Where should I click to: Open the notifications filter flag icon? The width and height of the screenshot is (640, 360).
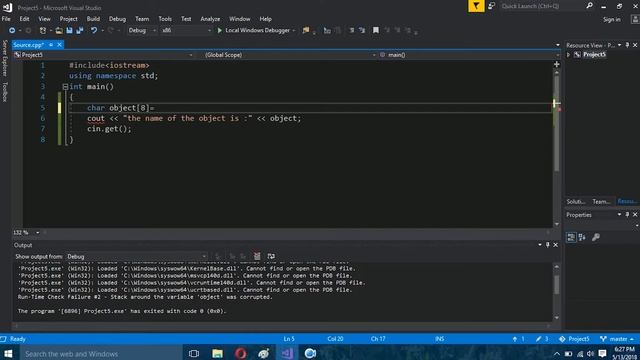(x=476, y=6)
